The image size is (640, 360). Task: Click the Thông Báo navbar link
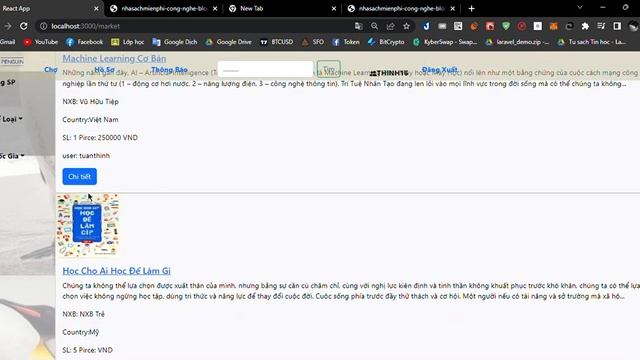tap(169, 69)
